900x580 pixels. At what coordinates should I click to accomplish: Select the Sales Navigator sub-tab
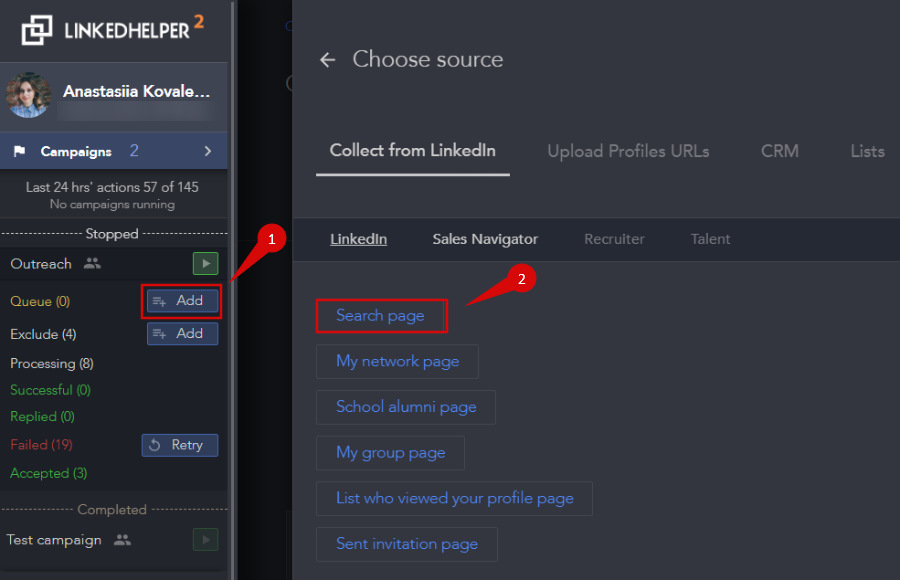click(x=485, y=239)
